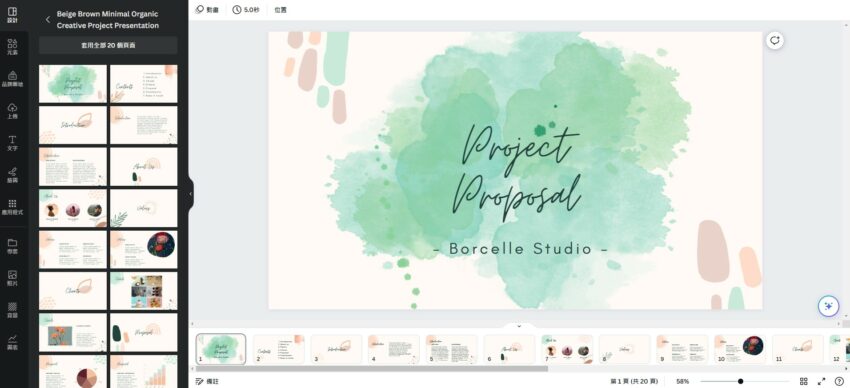Image resolution: width=850 pixels, height=388 pixels.
Task: Open the 備註 (Notes) panel
Action: click(207, 381)
